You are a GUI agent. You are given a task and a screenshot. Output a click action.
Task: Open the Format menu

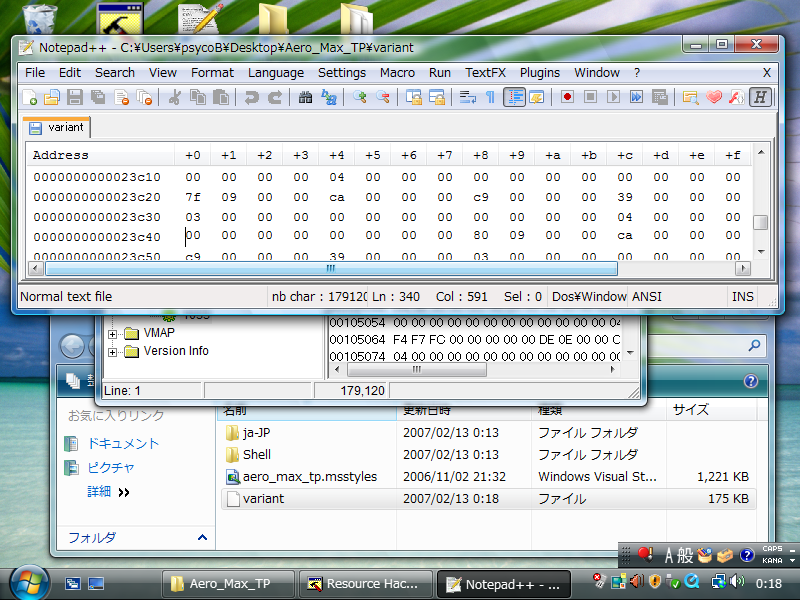tap(212, 73)
